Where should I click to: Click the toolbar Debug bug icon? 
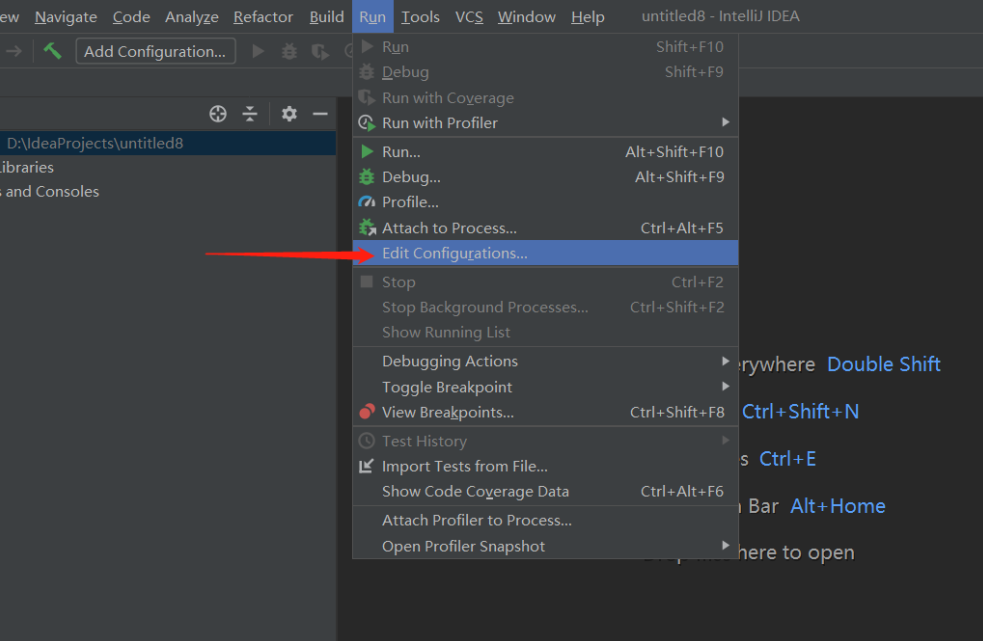[289, 51]
